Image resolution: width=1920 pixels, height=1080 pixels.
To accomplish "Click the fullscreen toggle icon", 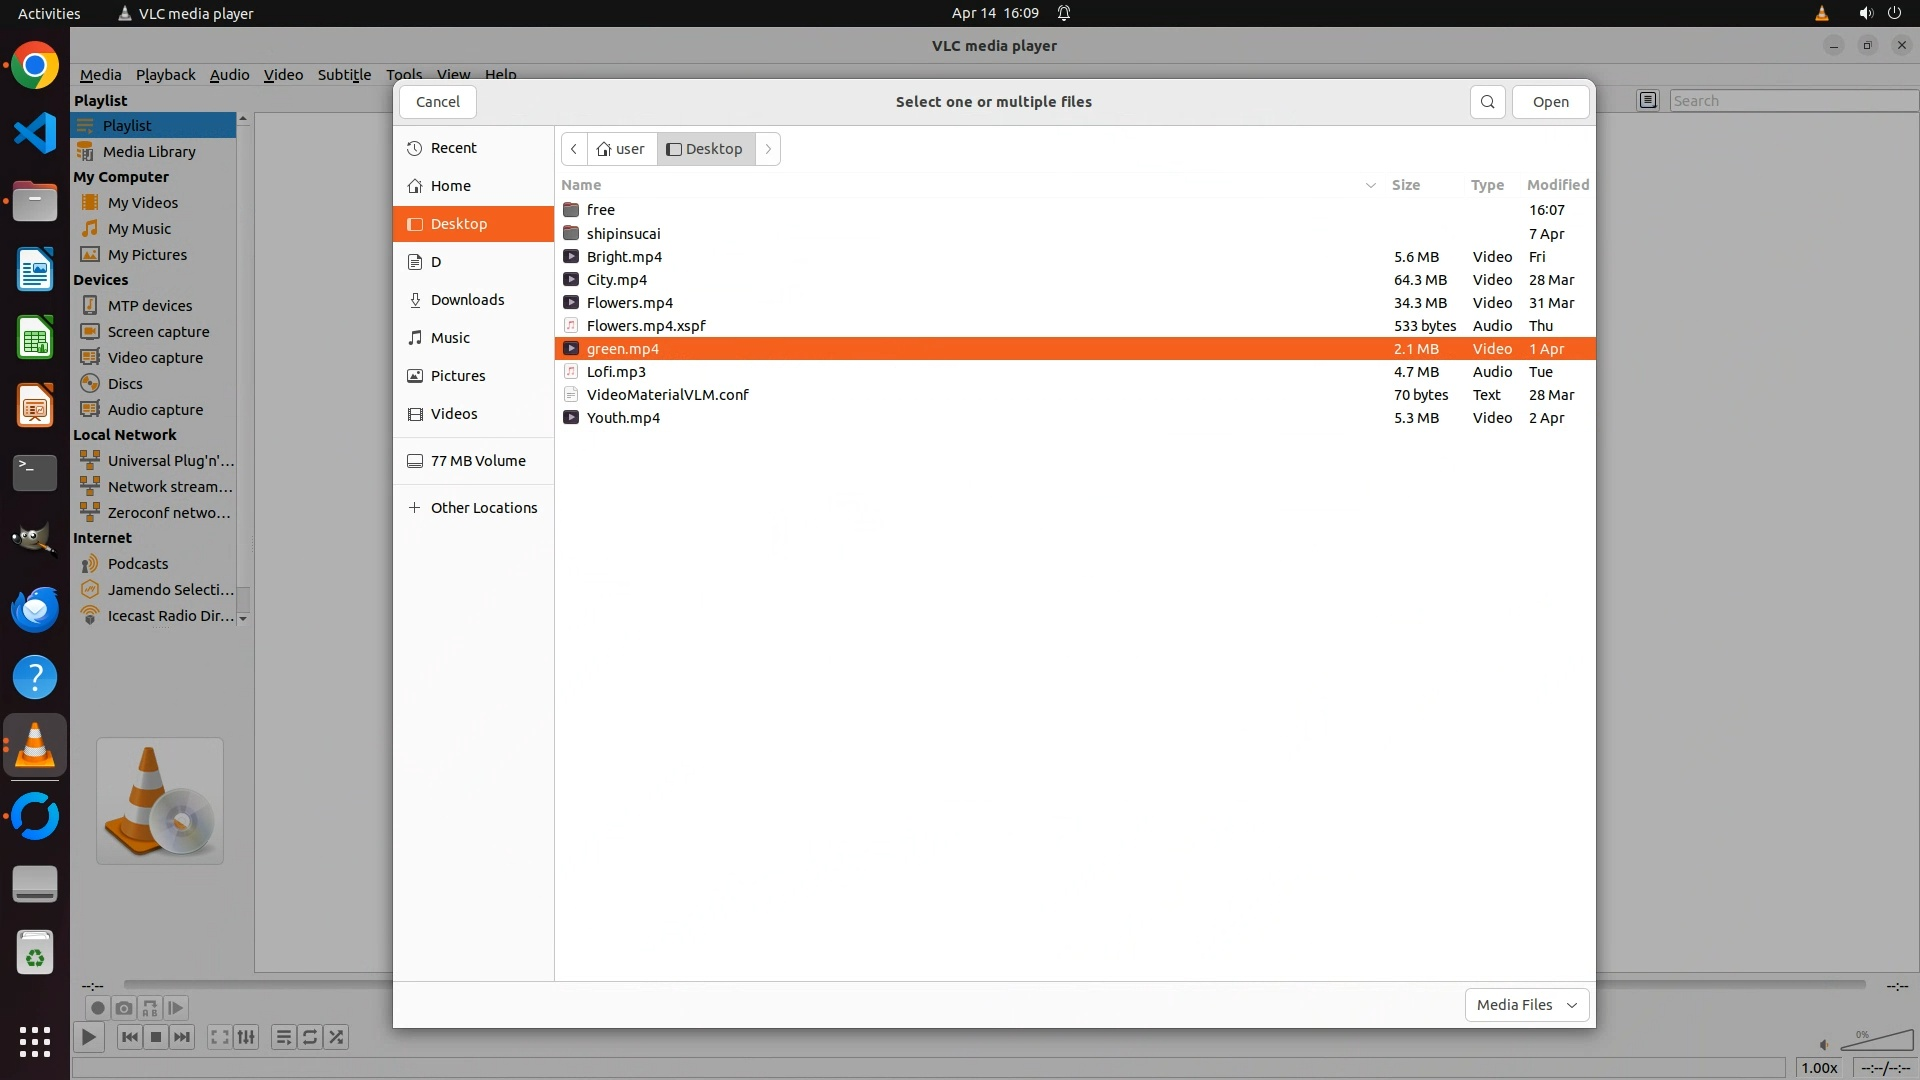I will (x=220, y=1037).
